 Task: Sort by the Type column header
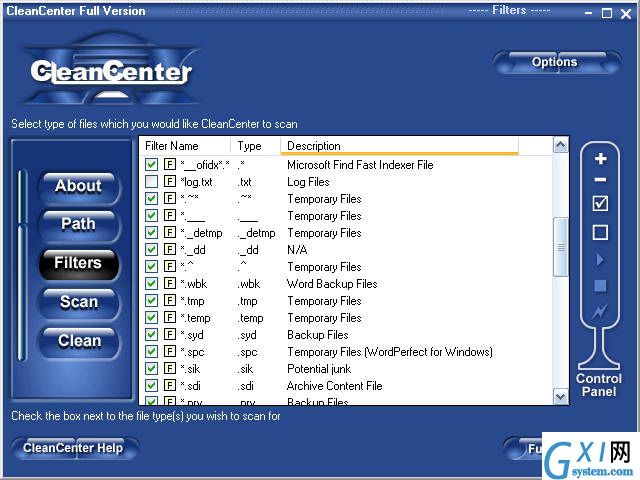coord(256,146)
